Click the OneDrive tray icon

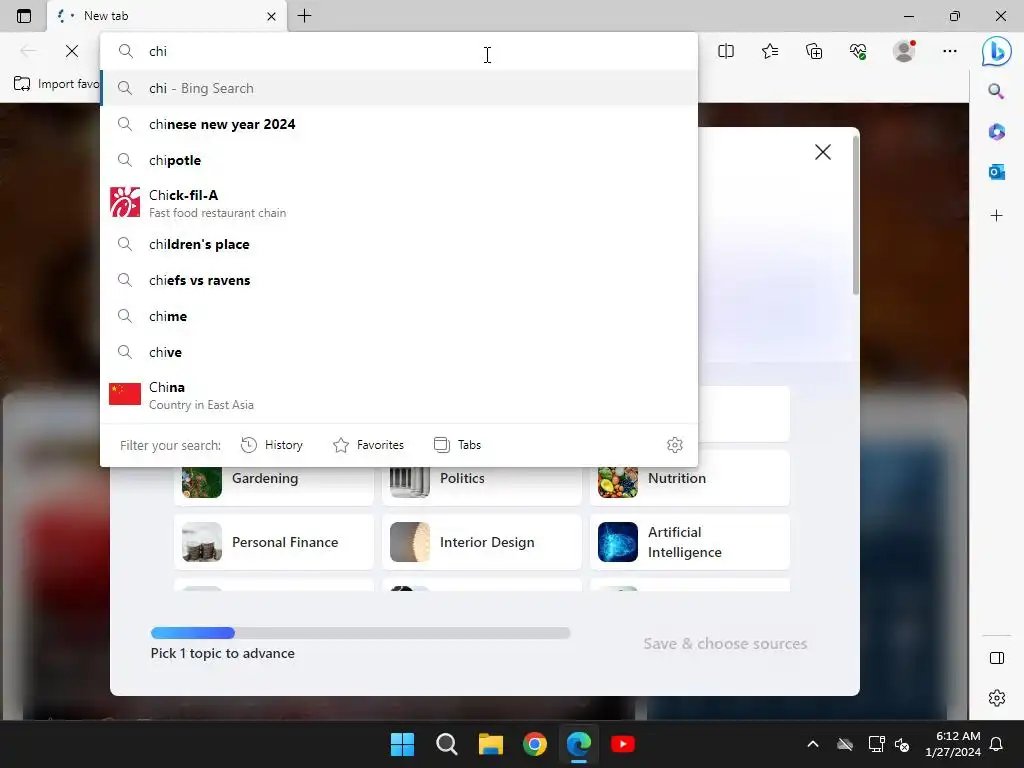pyautogui.click(x=845, y=744)
